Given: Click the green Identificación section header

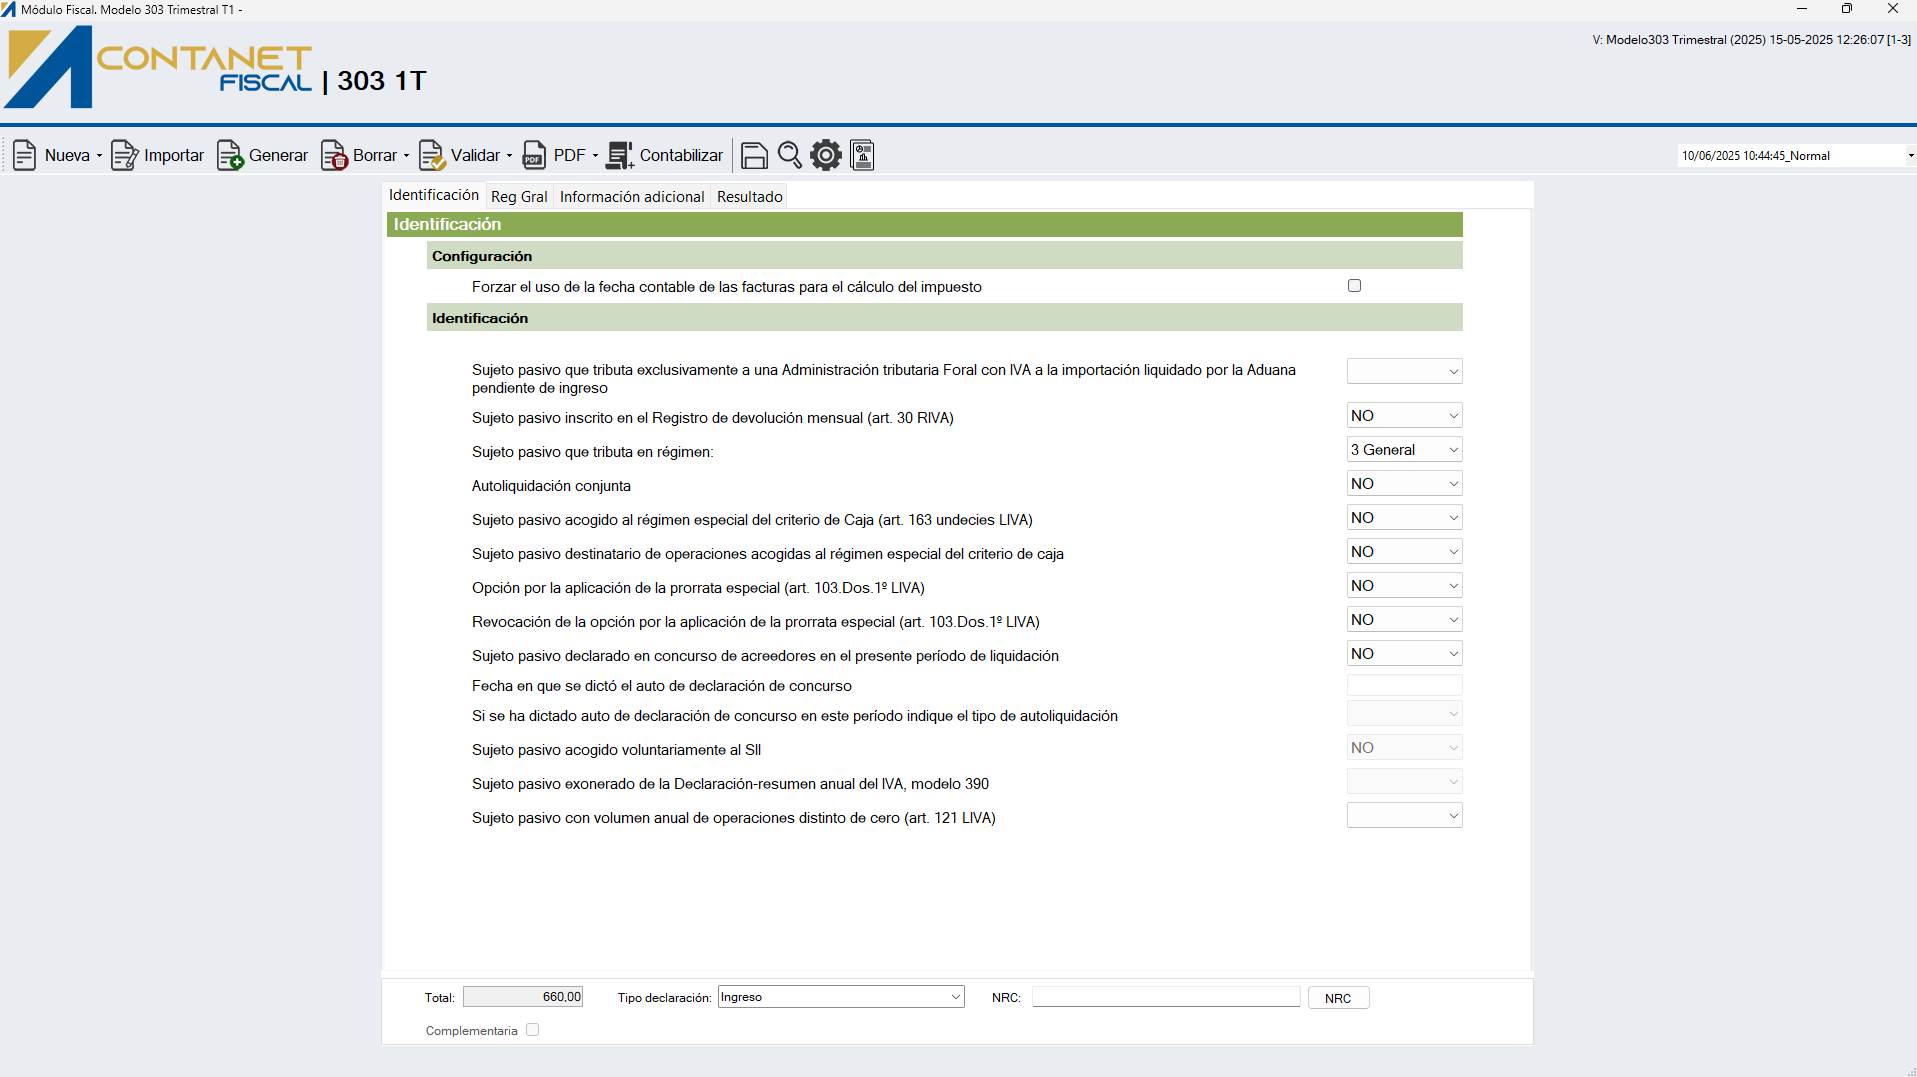Looking at the screenshot, I should click(x=924, y=224).
